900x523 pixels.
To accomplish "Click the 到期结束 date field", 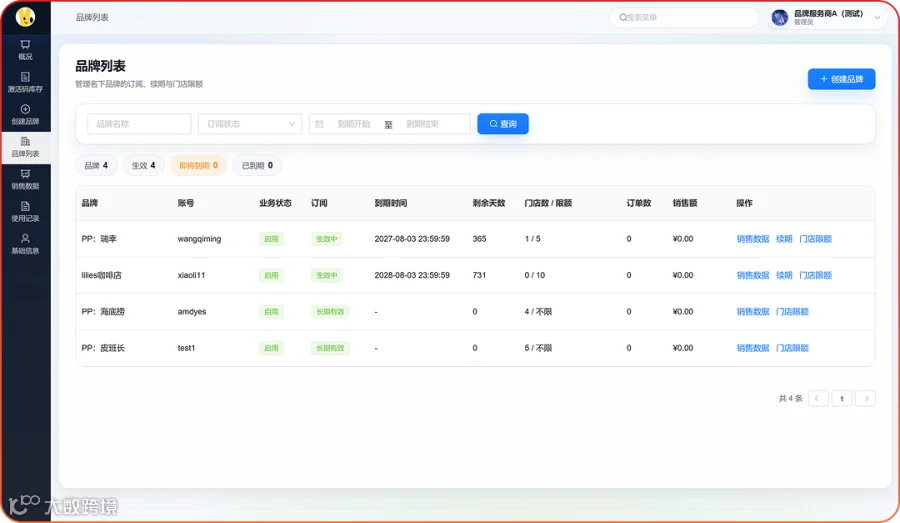I will click(422, 124).
